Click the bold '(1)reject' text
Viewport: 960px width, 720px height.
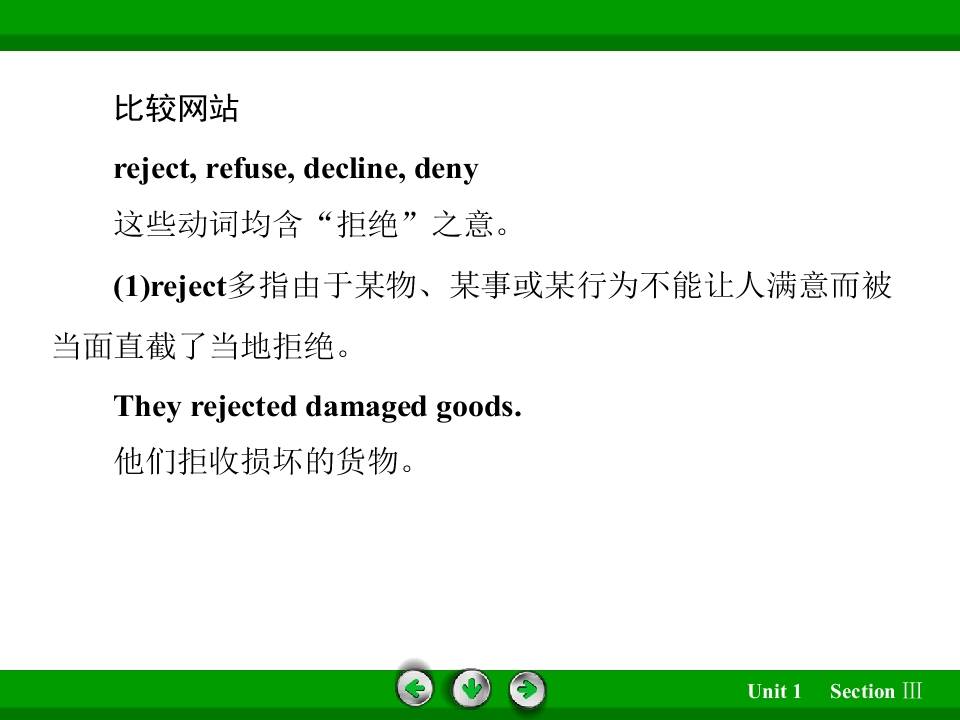coord(170,287)
